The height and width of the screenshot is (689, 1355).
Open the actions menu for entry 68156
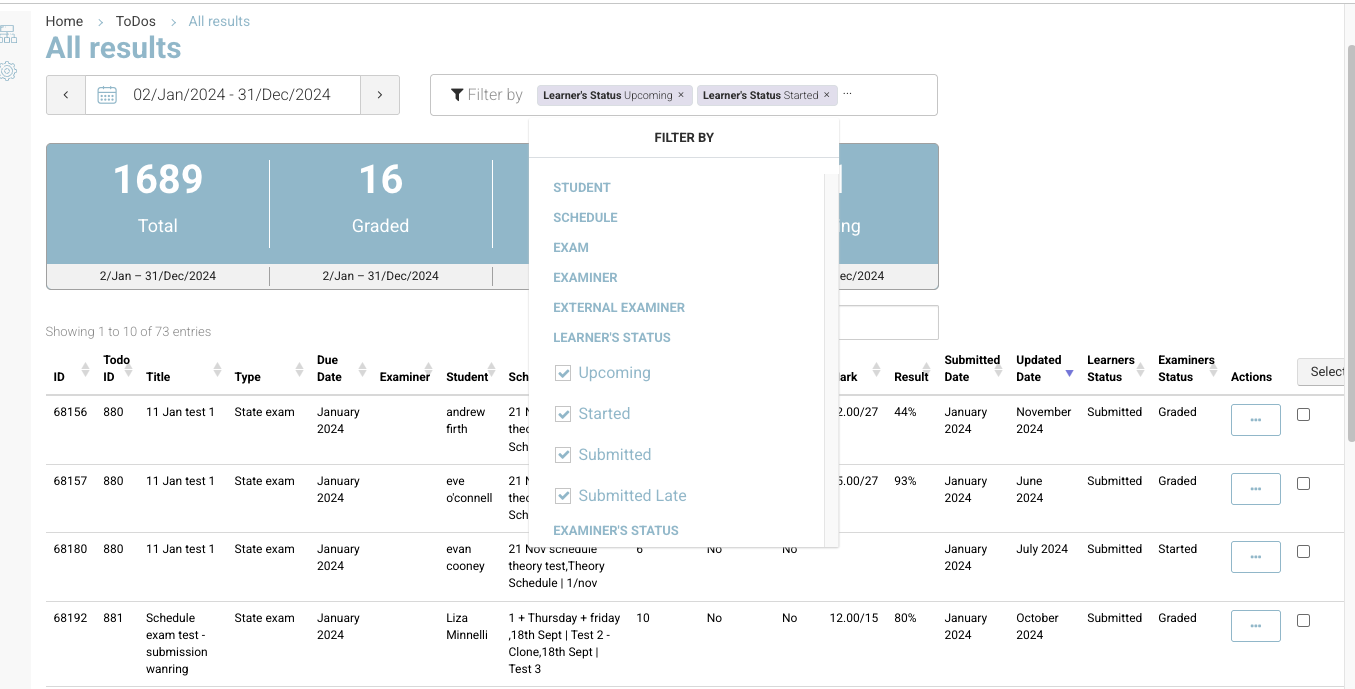click(1255, 419)
